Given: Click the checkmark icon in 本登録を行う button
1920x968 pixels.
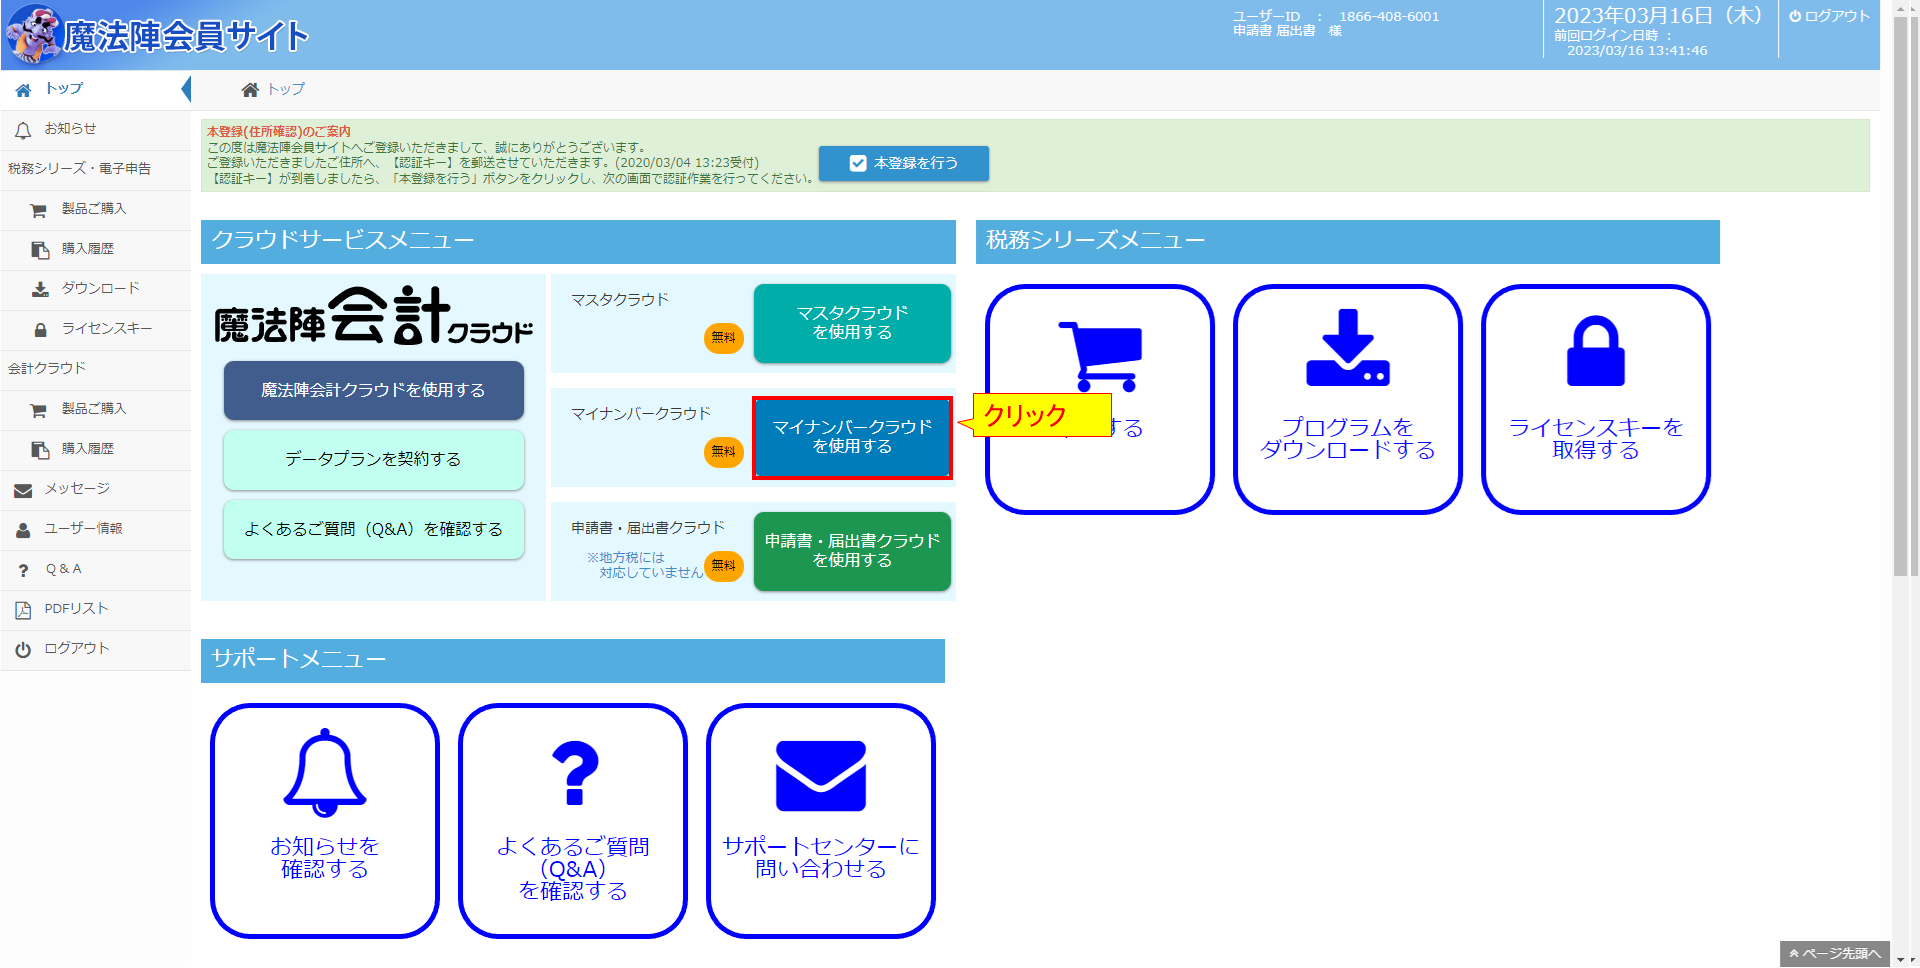Looking at the screenshot, I should tap(858, 163).
